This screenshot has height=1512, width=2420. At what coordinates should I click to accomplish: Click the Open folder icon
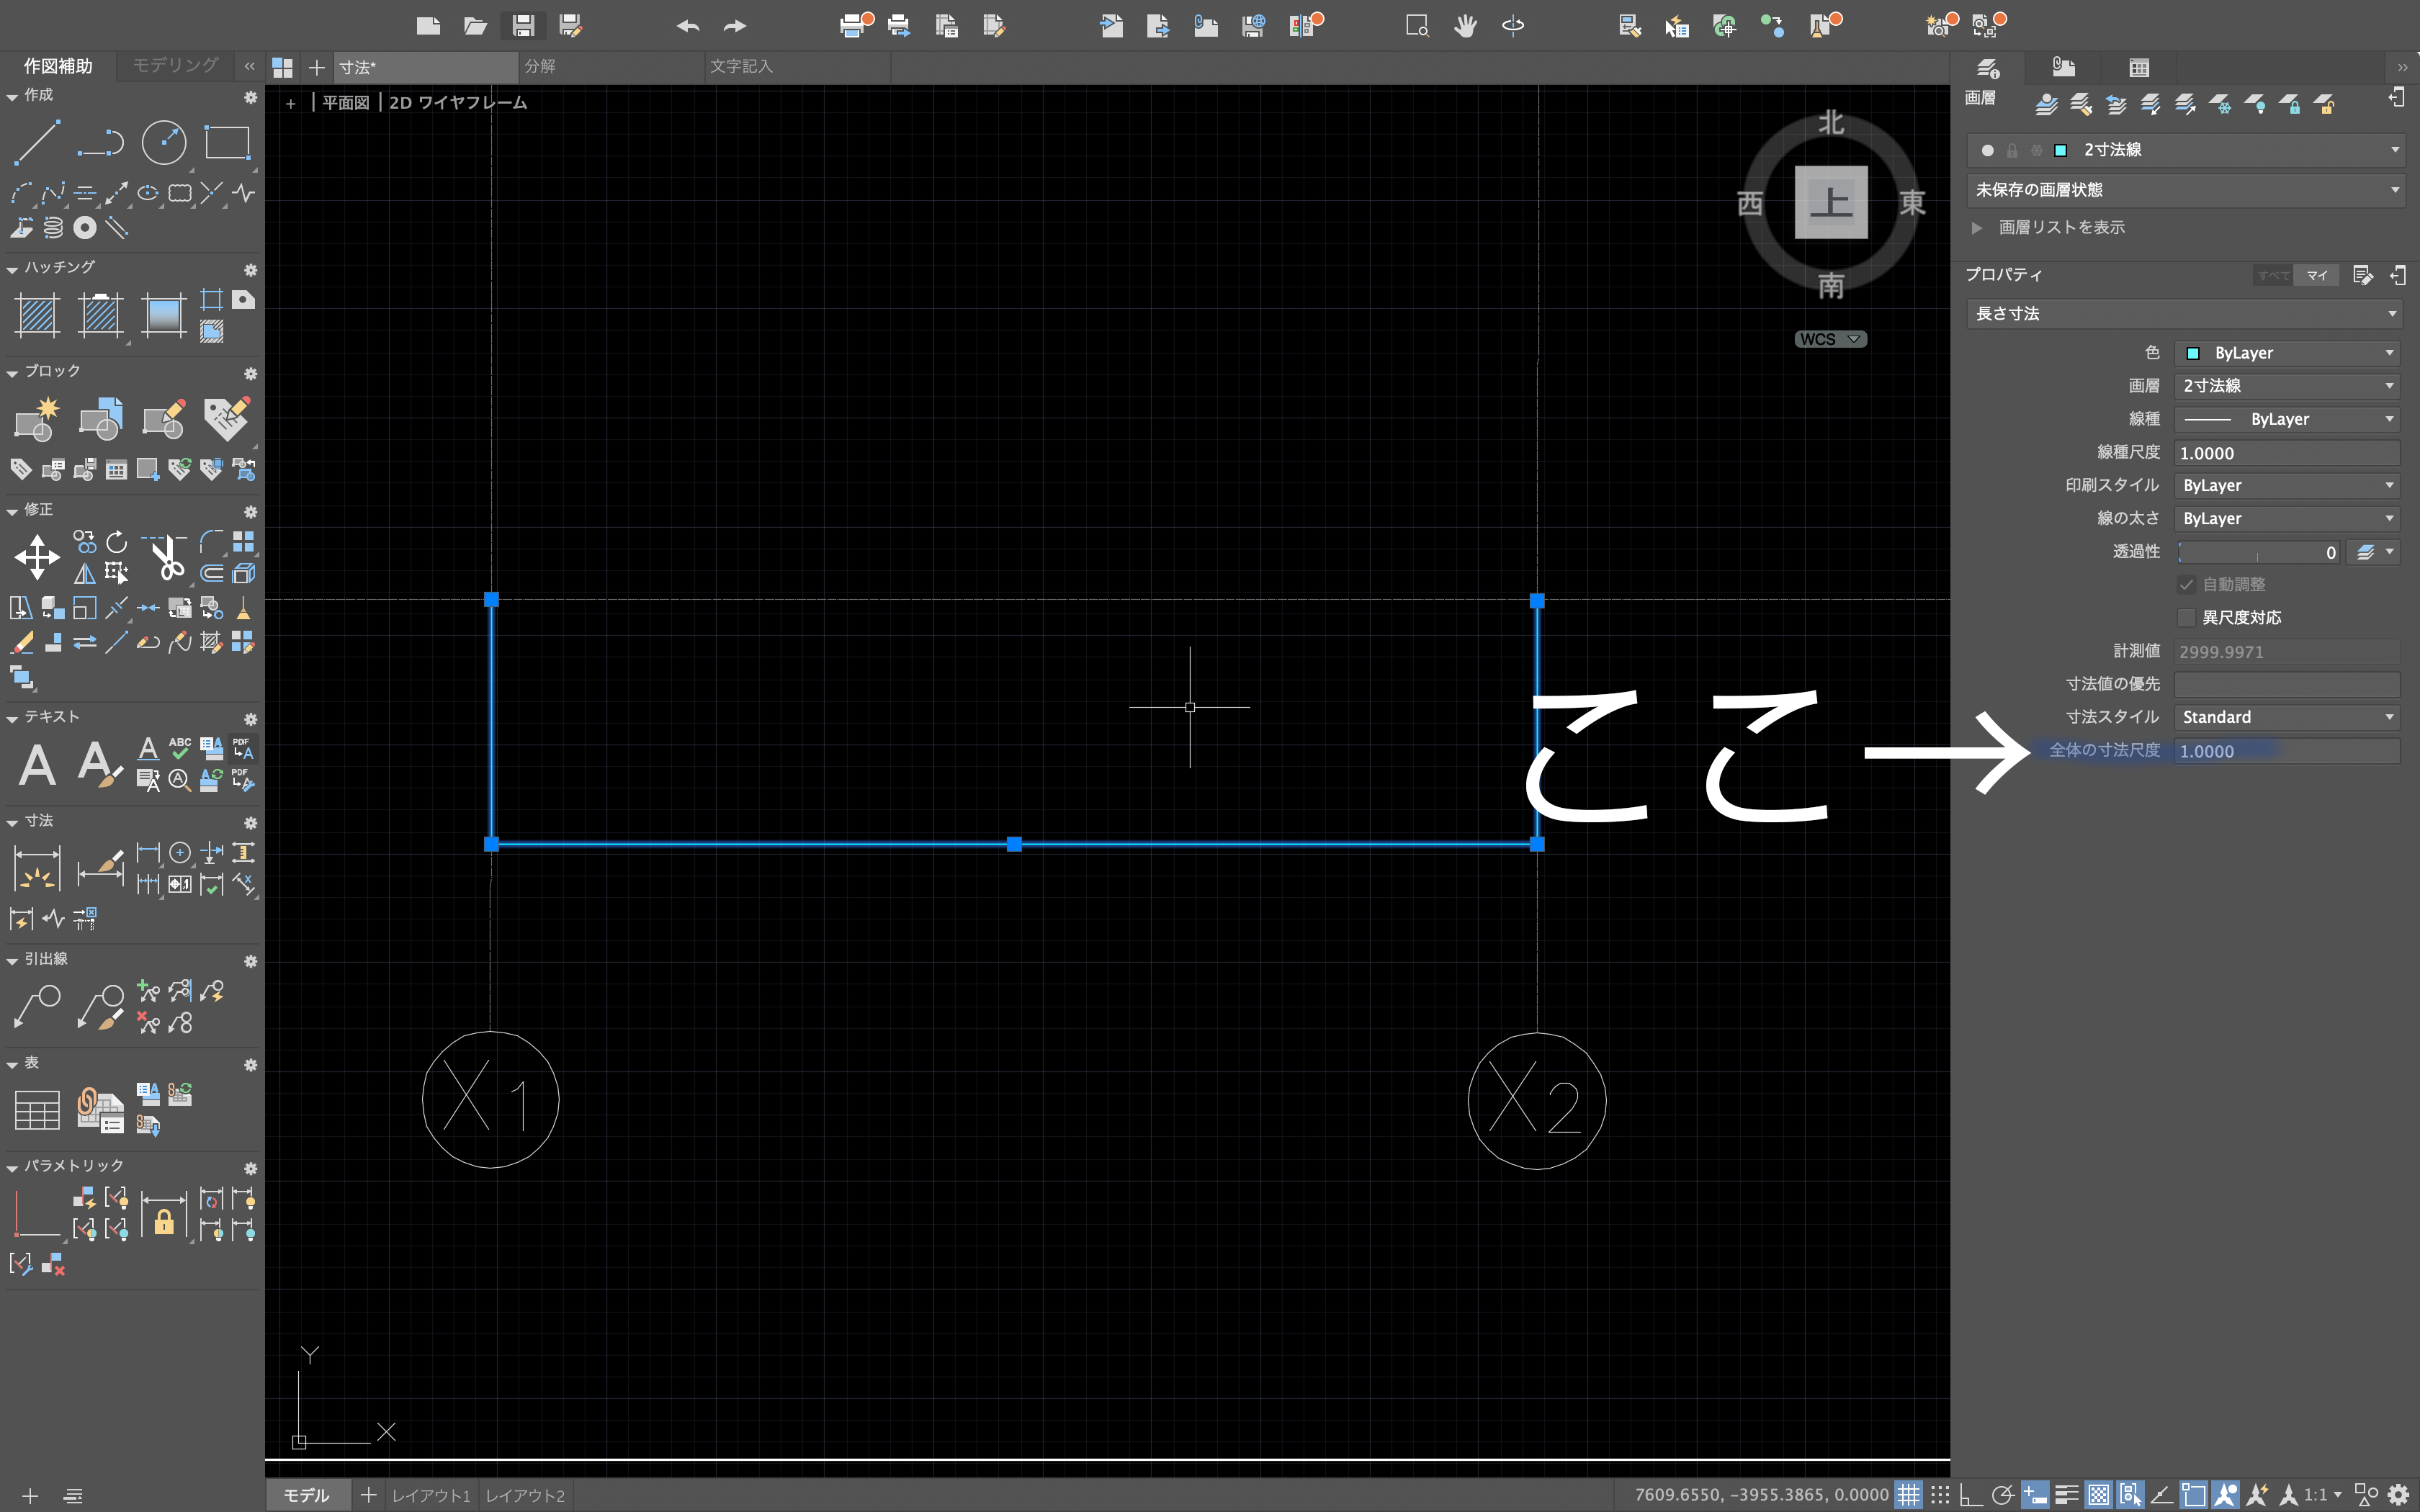tap(475, 25)
